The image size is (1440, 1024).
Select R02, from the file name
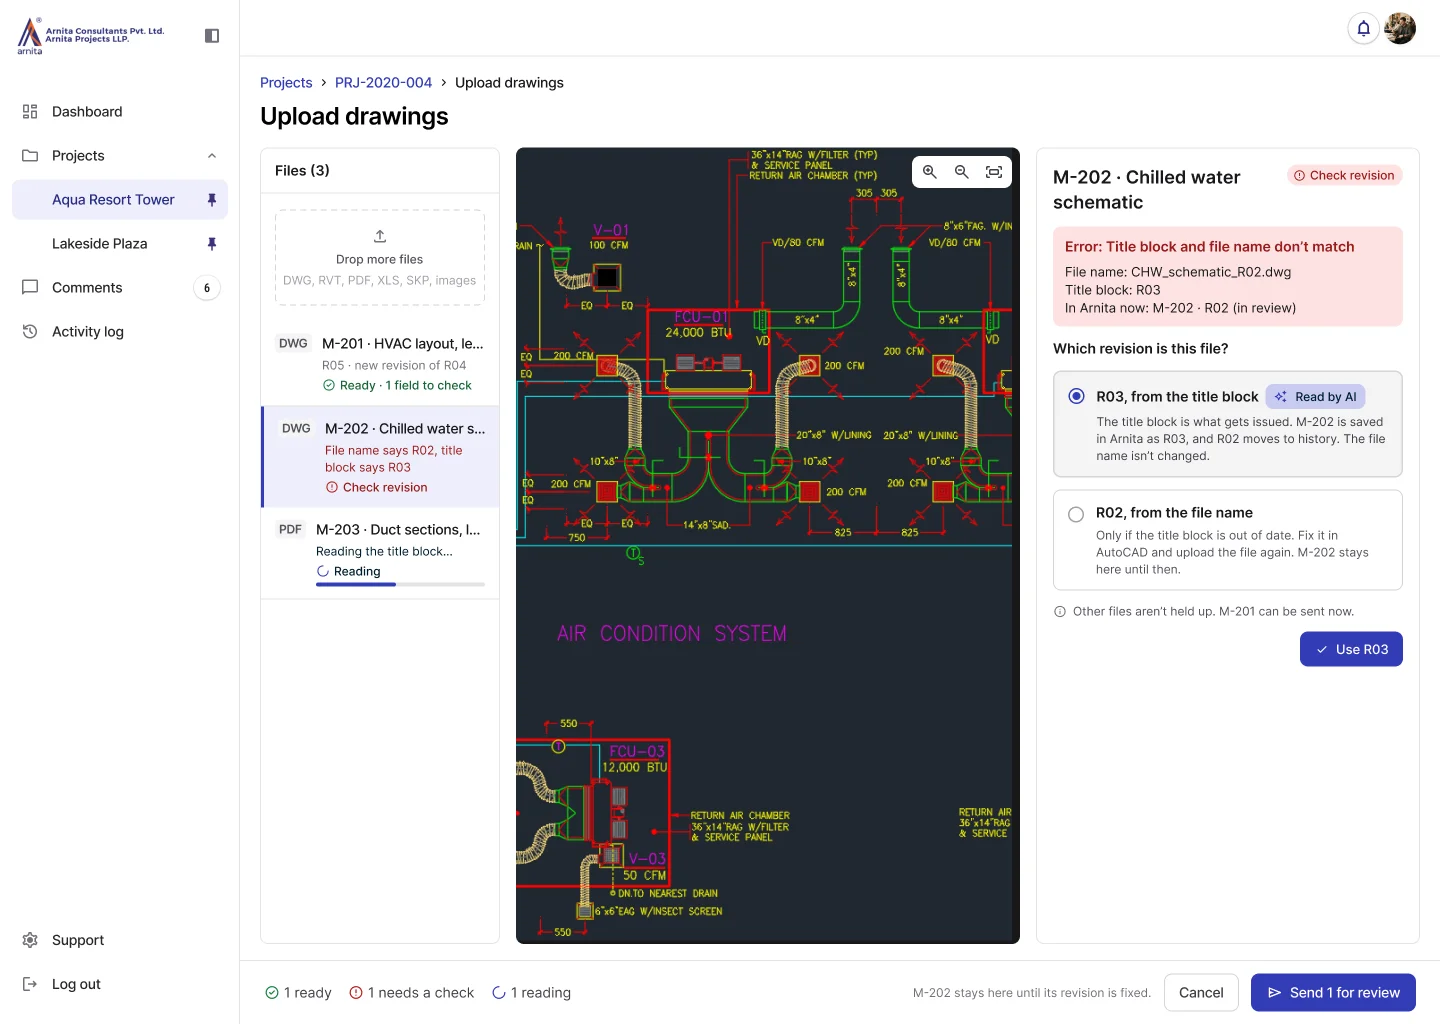1228,540
